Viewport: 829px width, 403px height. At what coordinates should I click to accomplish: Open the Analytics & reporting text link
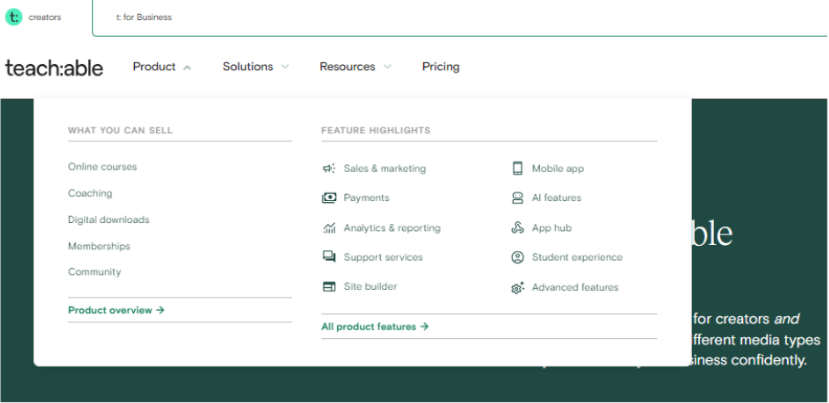click(x=392, y=228)
